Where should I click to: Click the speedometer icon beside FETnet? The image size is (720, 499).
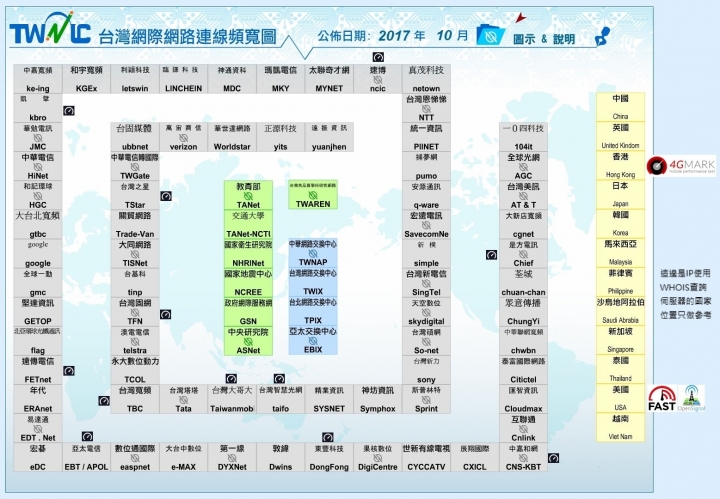click(x=69, y=370)
